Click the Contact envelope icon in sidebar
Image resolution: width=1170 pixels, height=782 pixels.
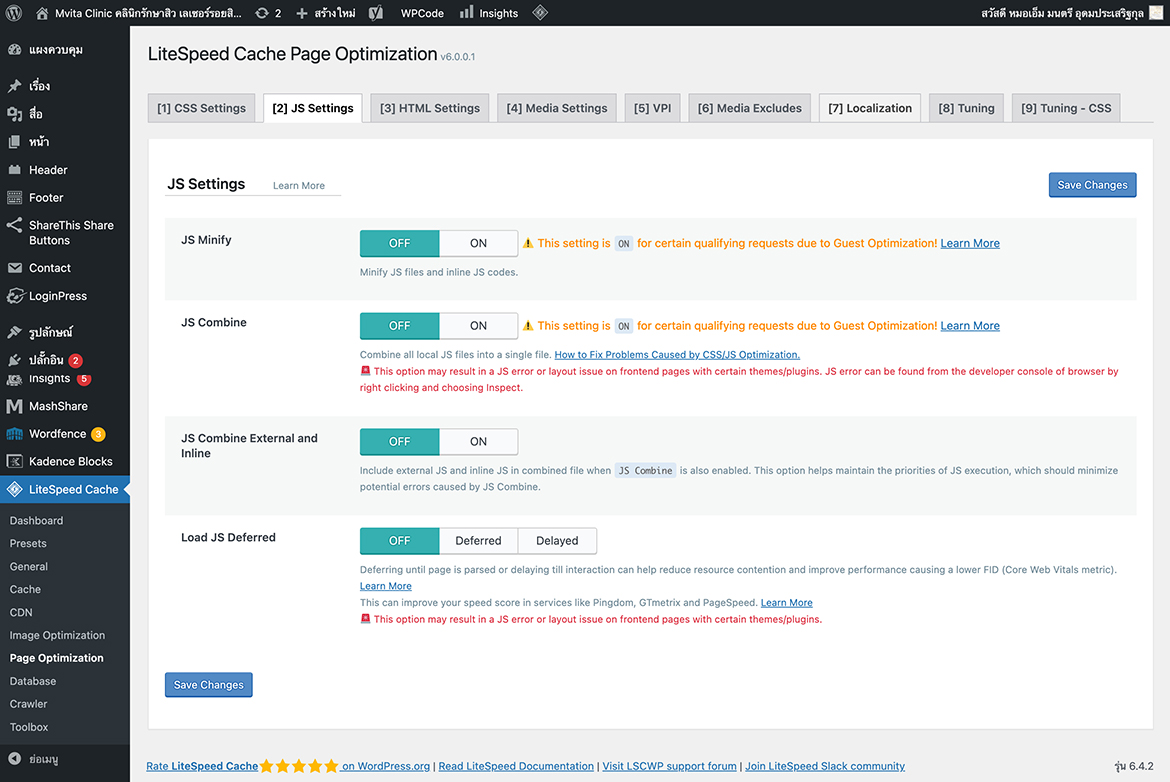pos(14,268)
